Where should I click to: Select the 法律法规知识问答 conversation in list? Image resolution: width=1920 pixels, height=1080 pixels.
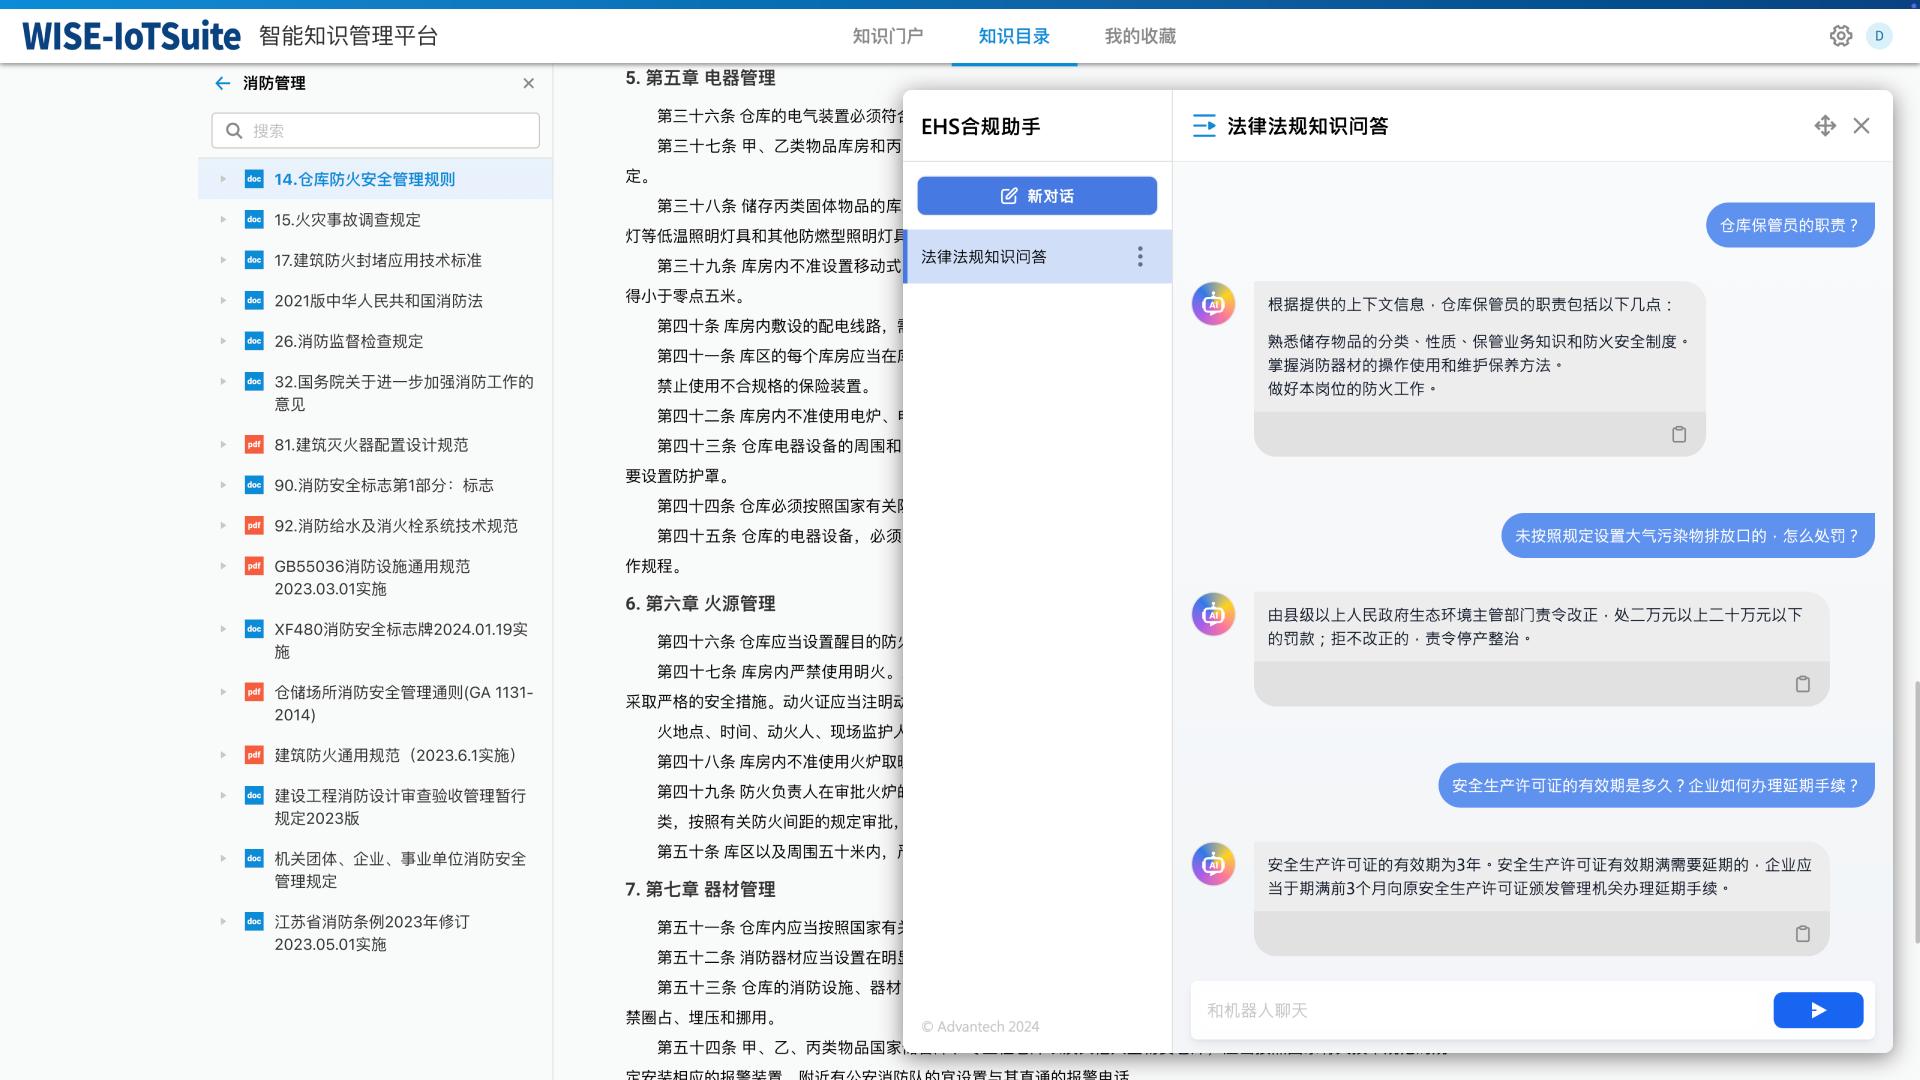point(1037,257)
